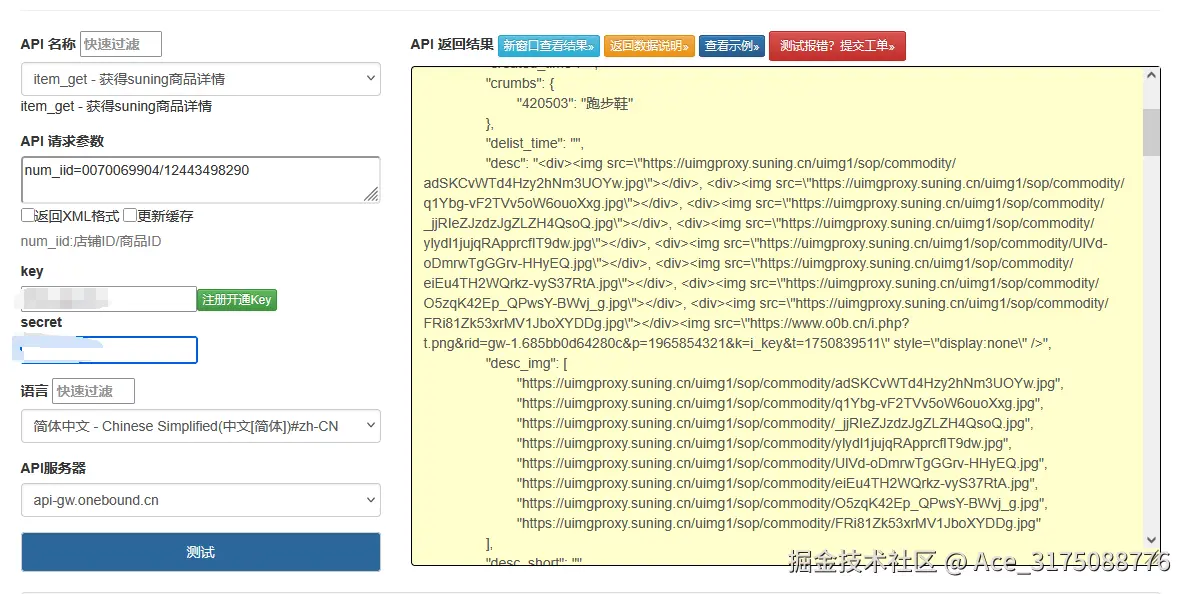1189x594 pixels.
Task: Click the first desc_img URL adSKCvWTd4Hzy2hNm3UOYw.jpg
Action: (790, 383)
